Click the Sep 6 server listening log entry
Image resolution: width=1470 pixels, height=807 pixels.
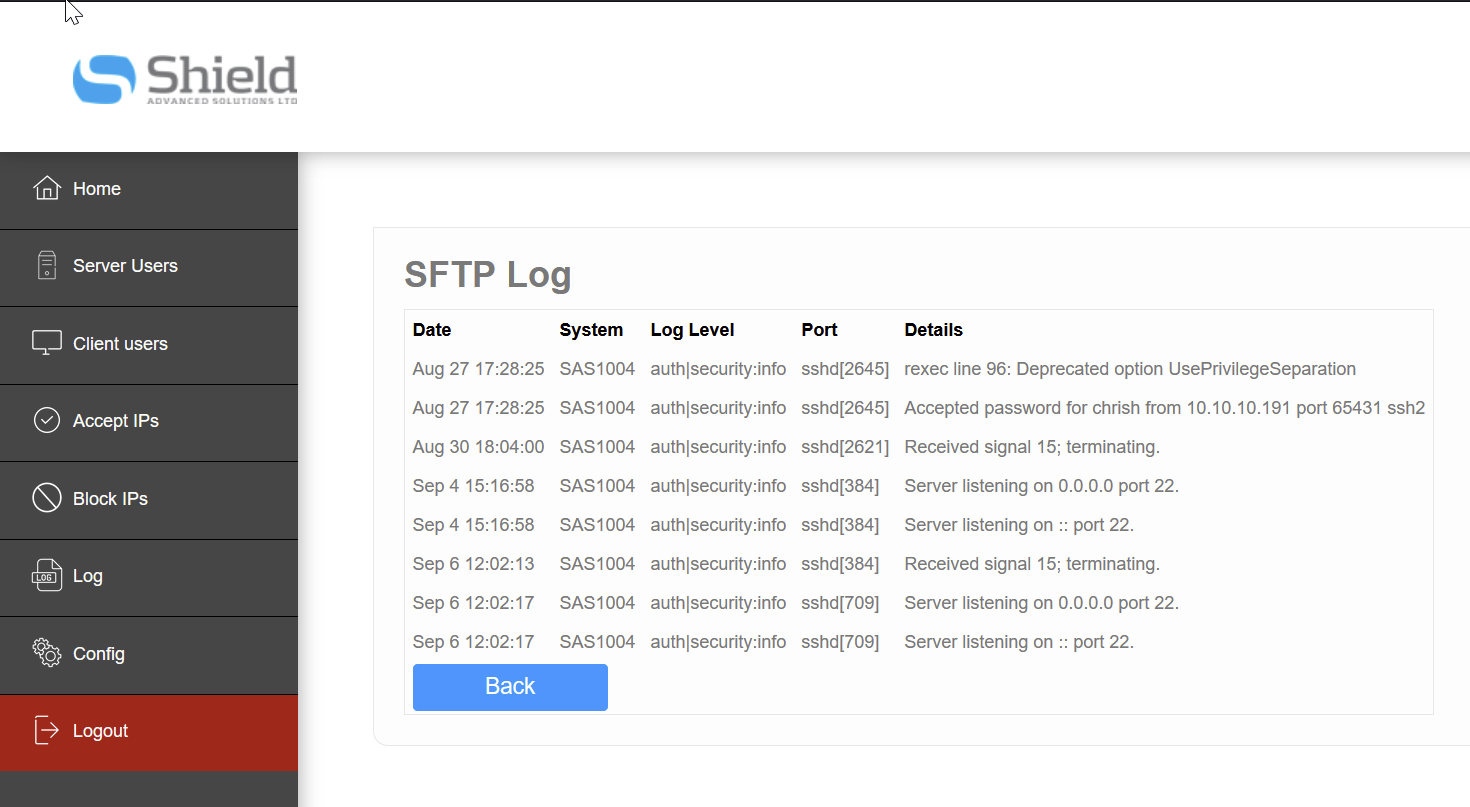[x=900, y=603]
